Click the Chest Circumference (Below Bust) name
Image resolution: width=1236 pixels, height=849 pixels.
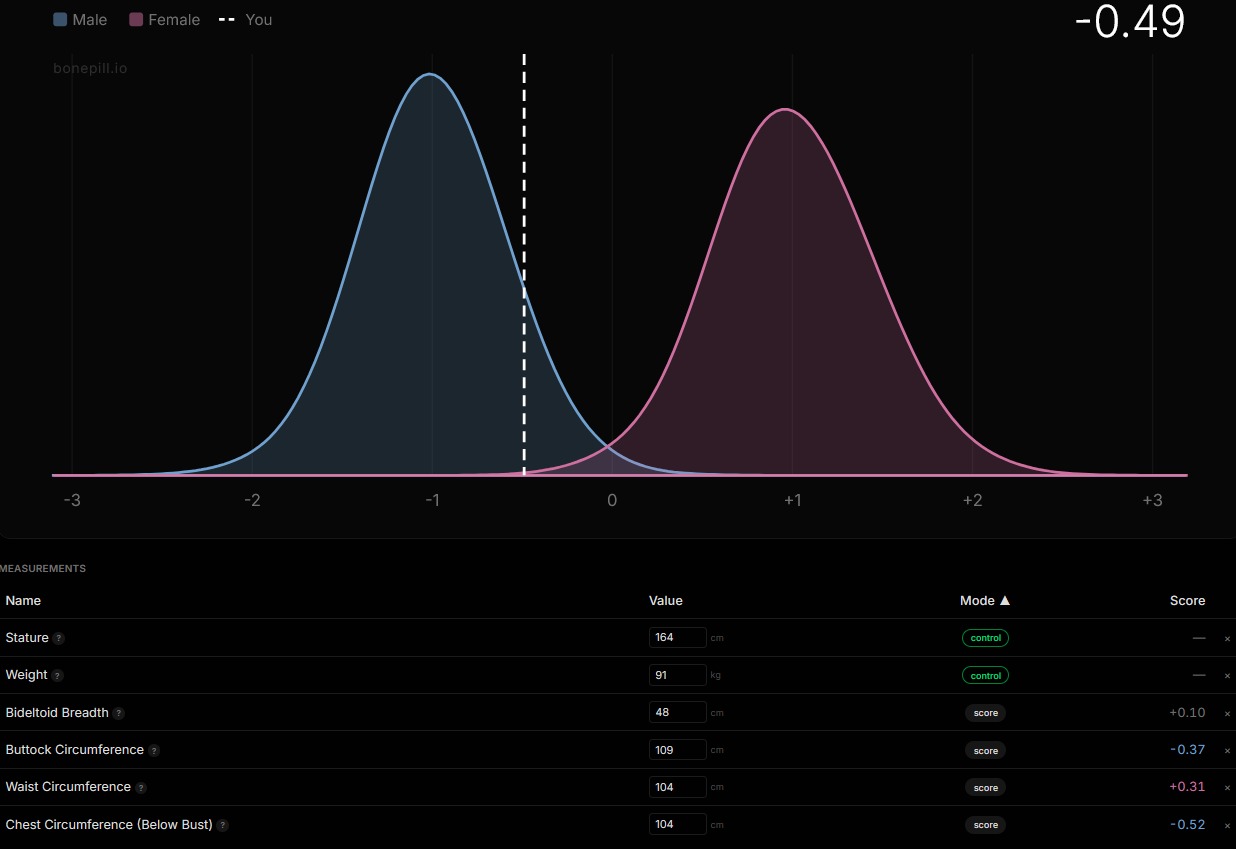click(109, 825)
